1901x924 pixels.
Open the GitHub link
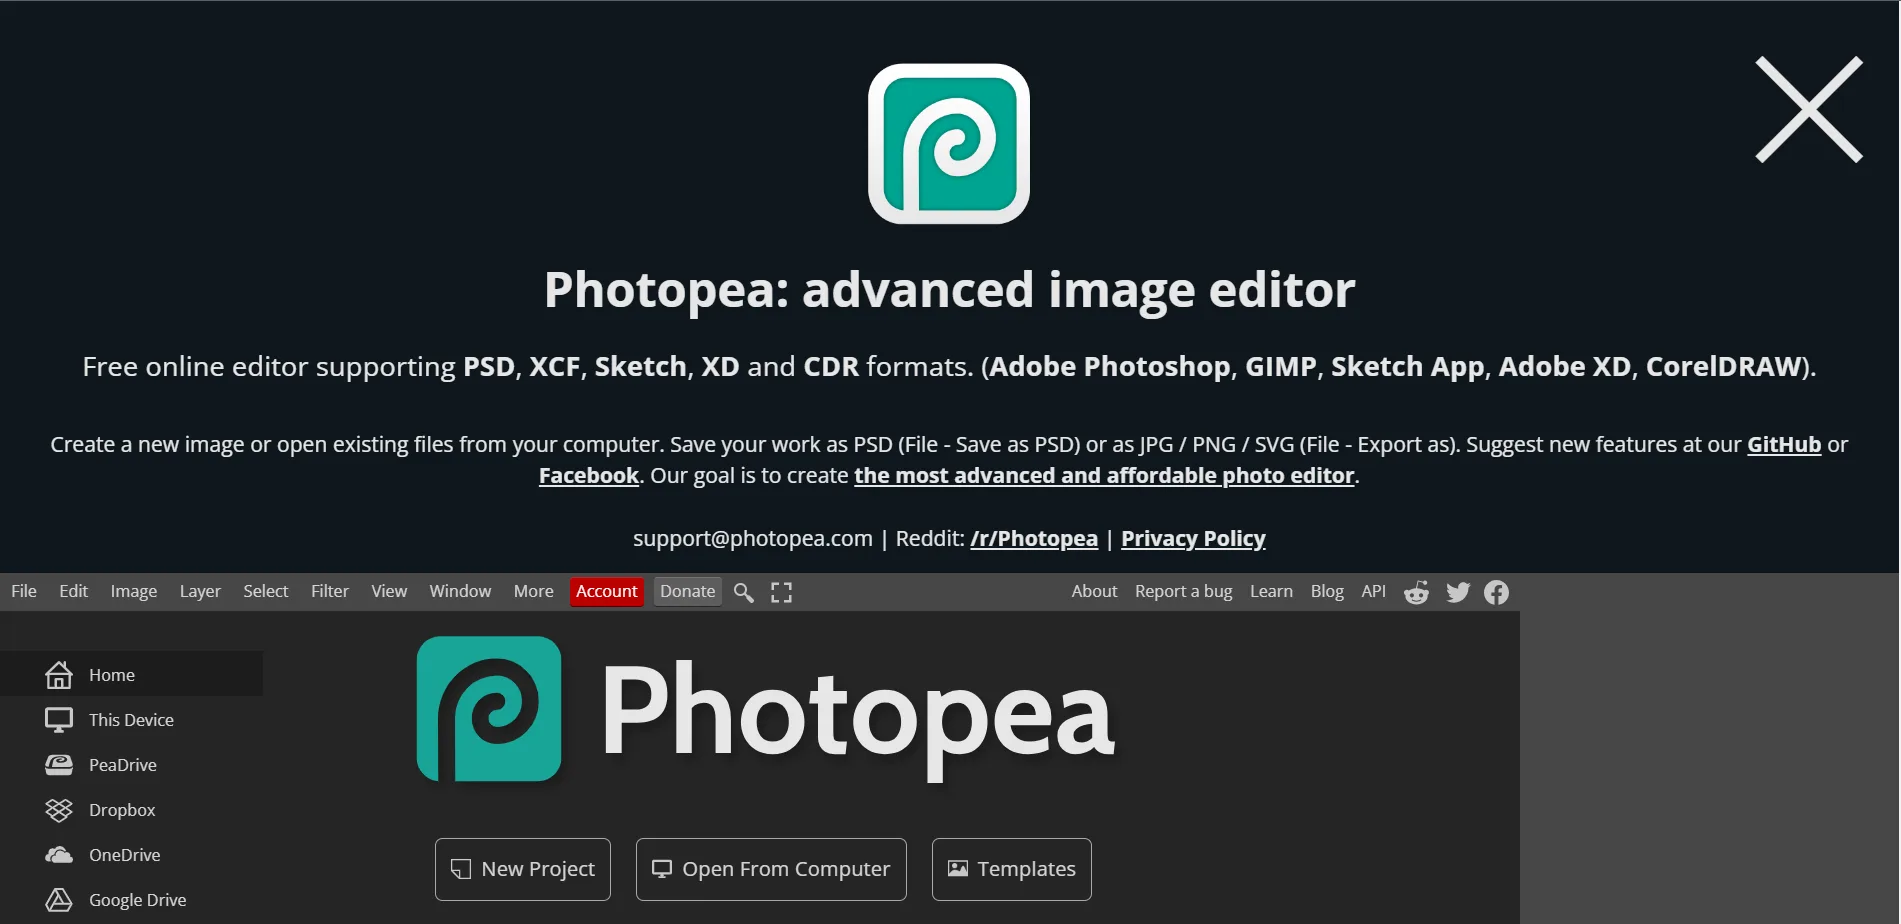pyautogui.click(x=1784, y=444)
